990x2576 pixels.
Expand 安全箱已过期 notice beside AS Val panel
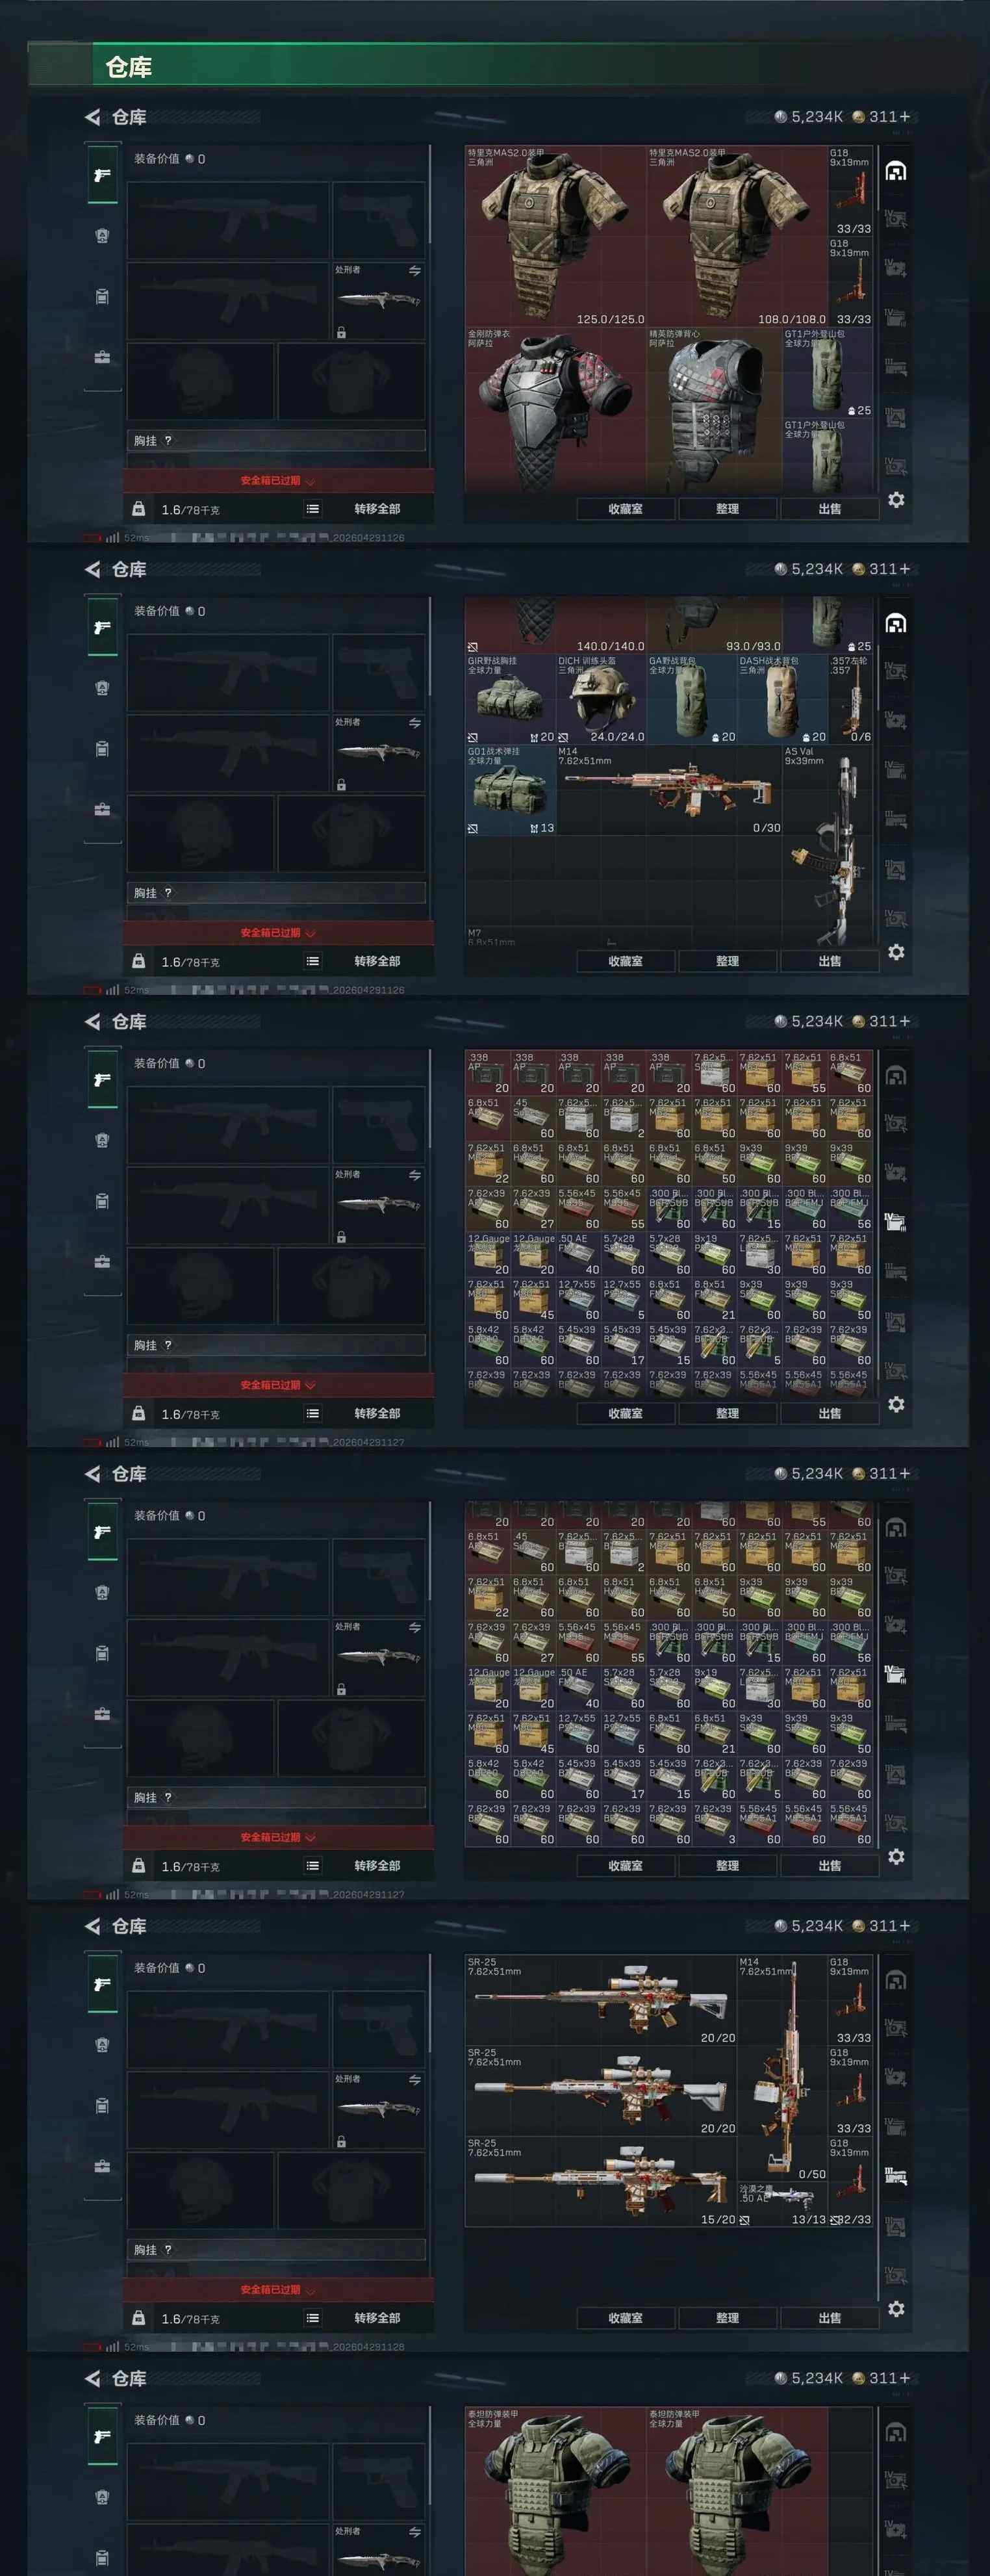[x=278, y=933]
